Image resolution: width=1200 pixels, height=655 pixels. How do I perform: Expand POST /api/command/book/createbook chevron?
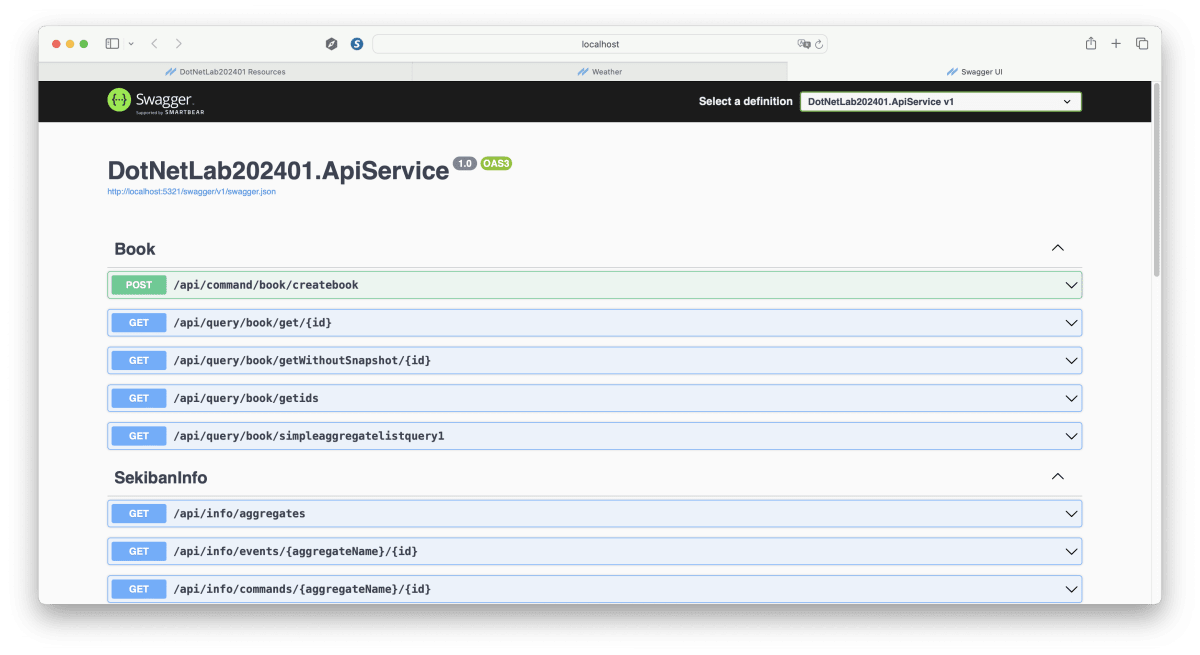pos(1071,285)
